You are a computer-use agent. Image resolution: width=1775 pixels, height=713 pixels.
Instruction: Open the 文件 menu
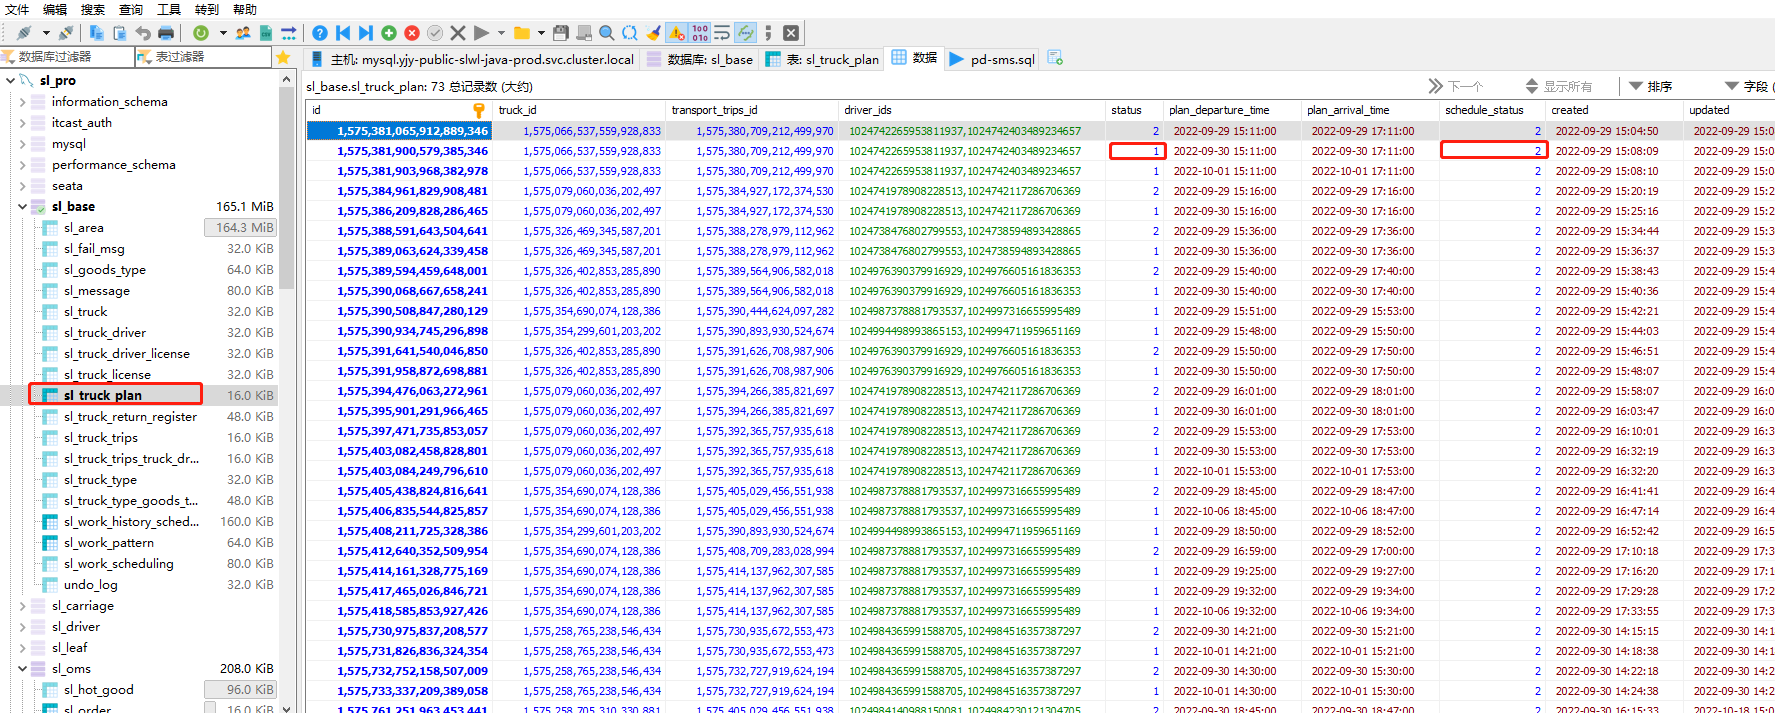[17, 9]
